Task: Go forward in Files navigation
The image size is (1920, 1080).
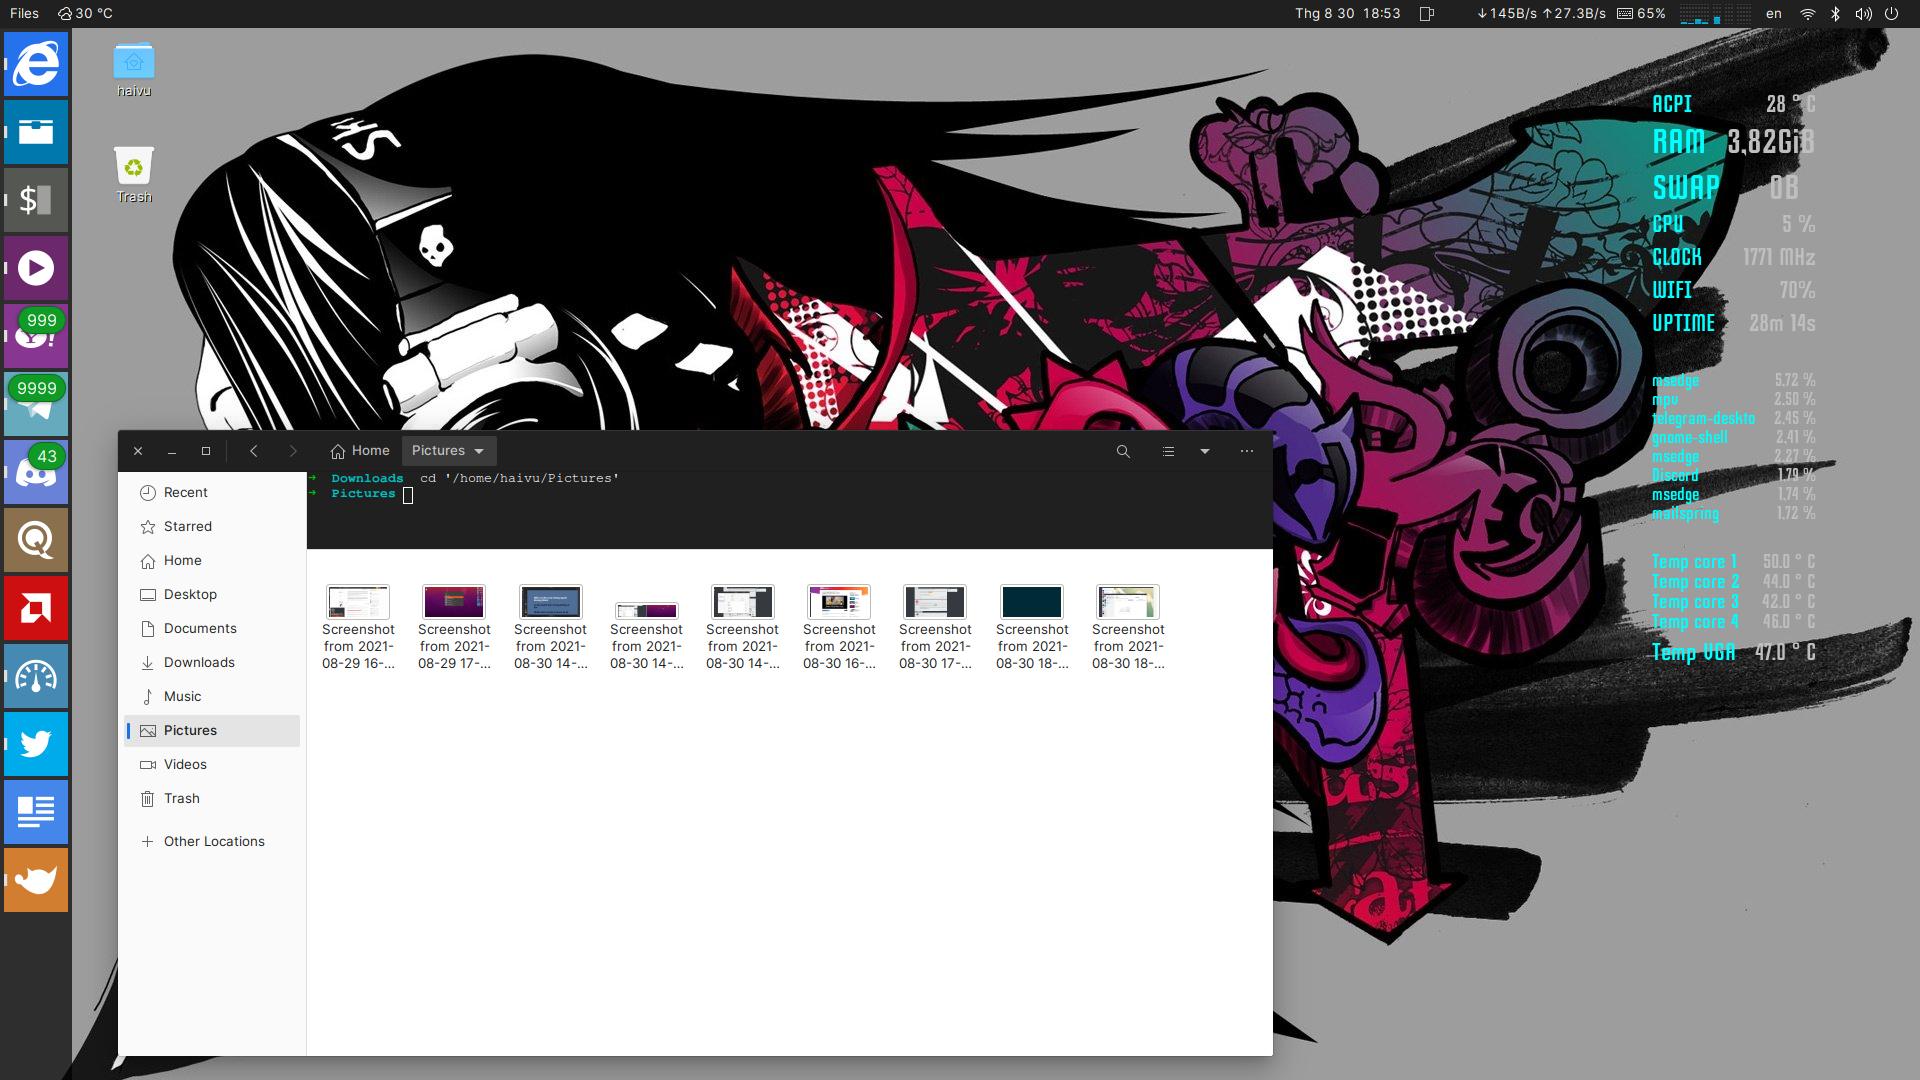Action: click(293, 451)
